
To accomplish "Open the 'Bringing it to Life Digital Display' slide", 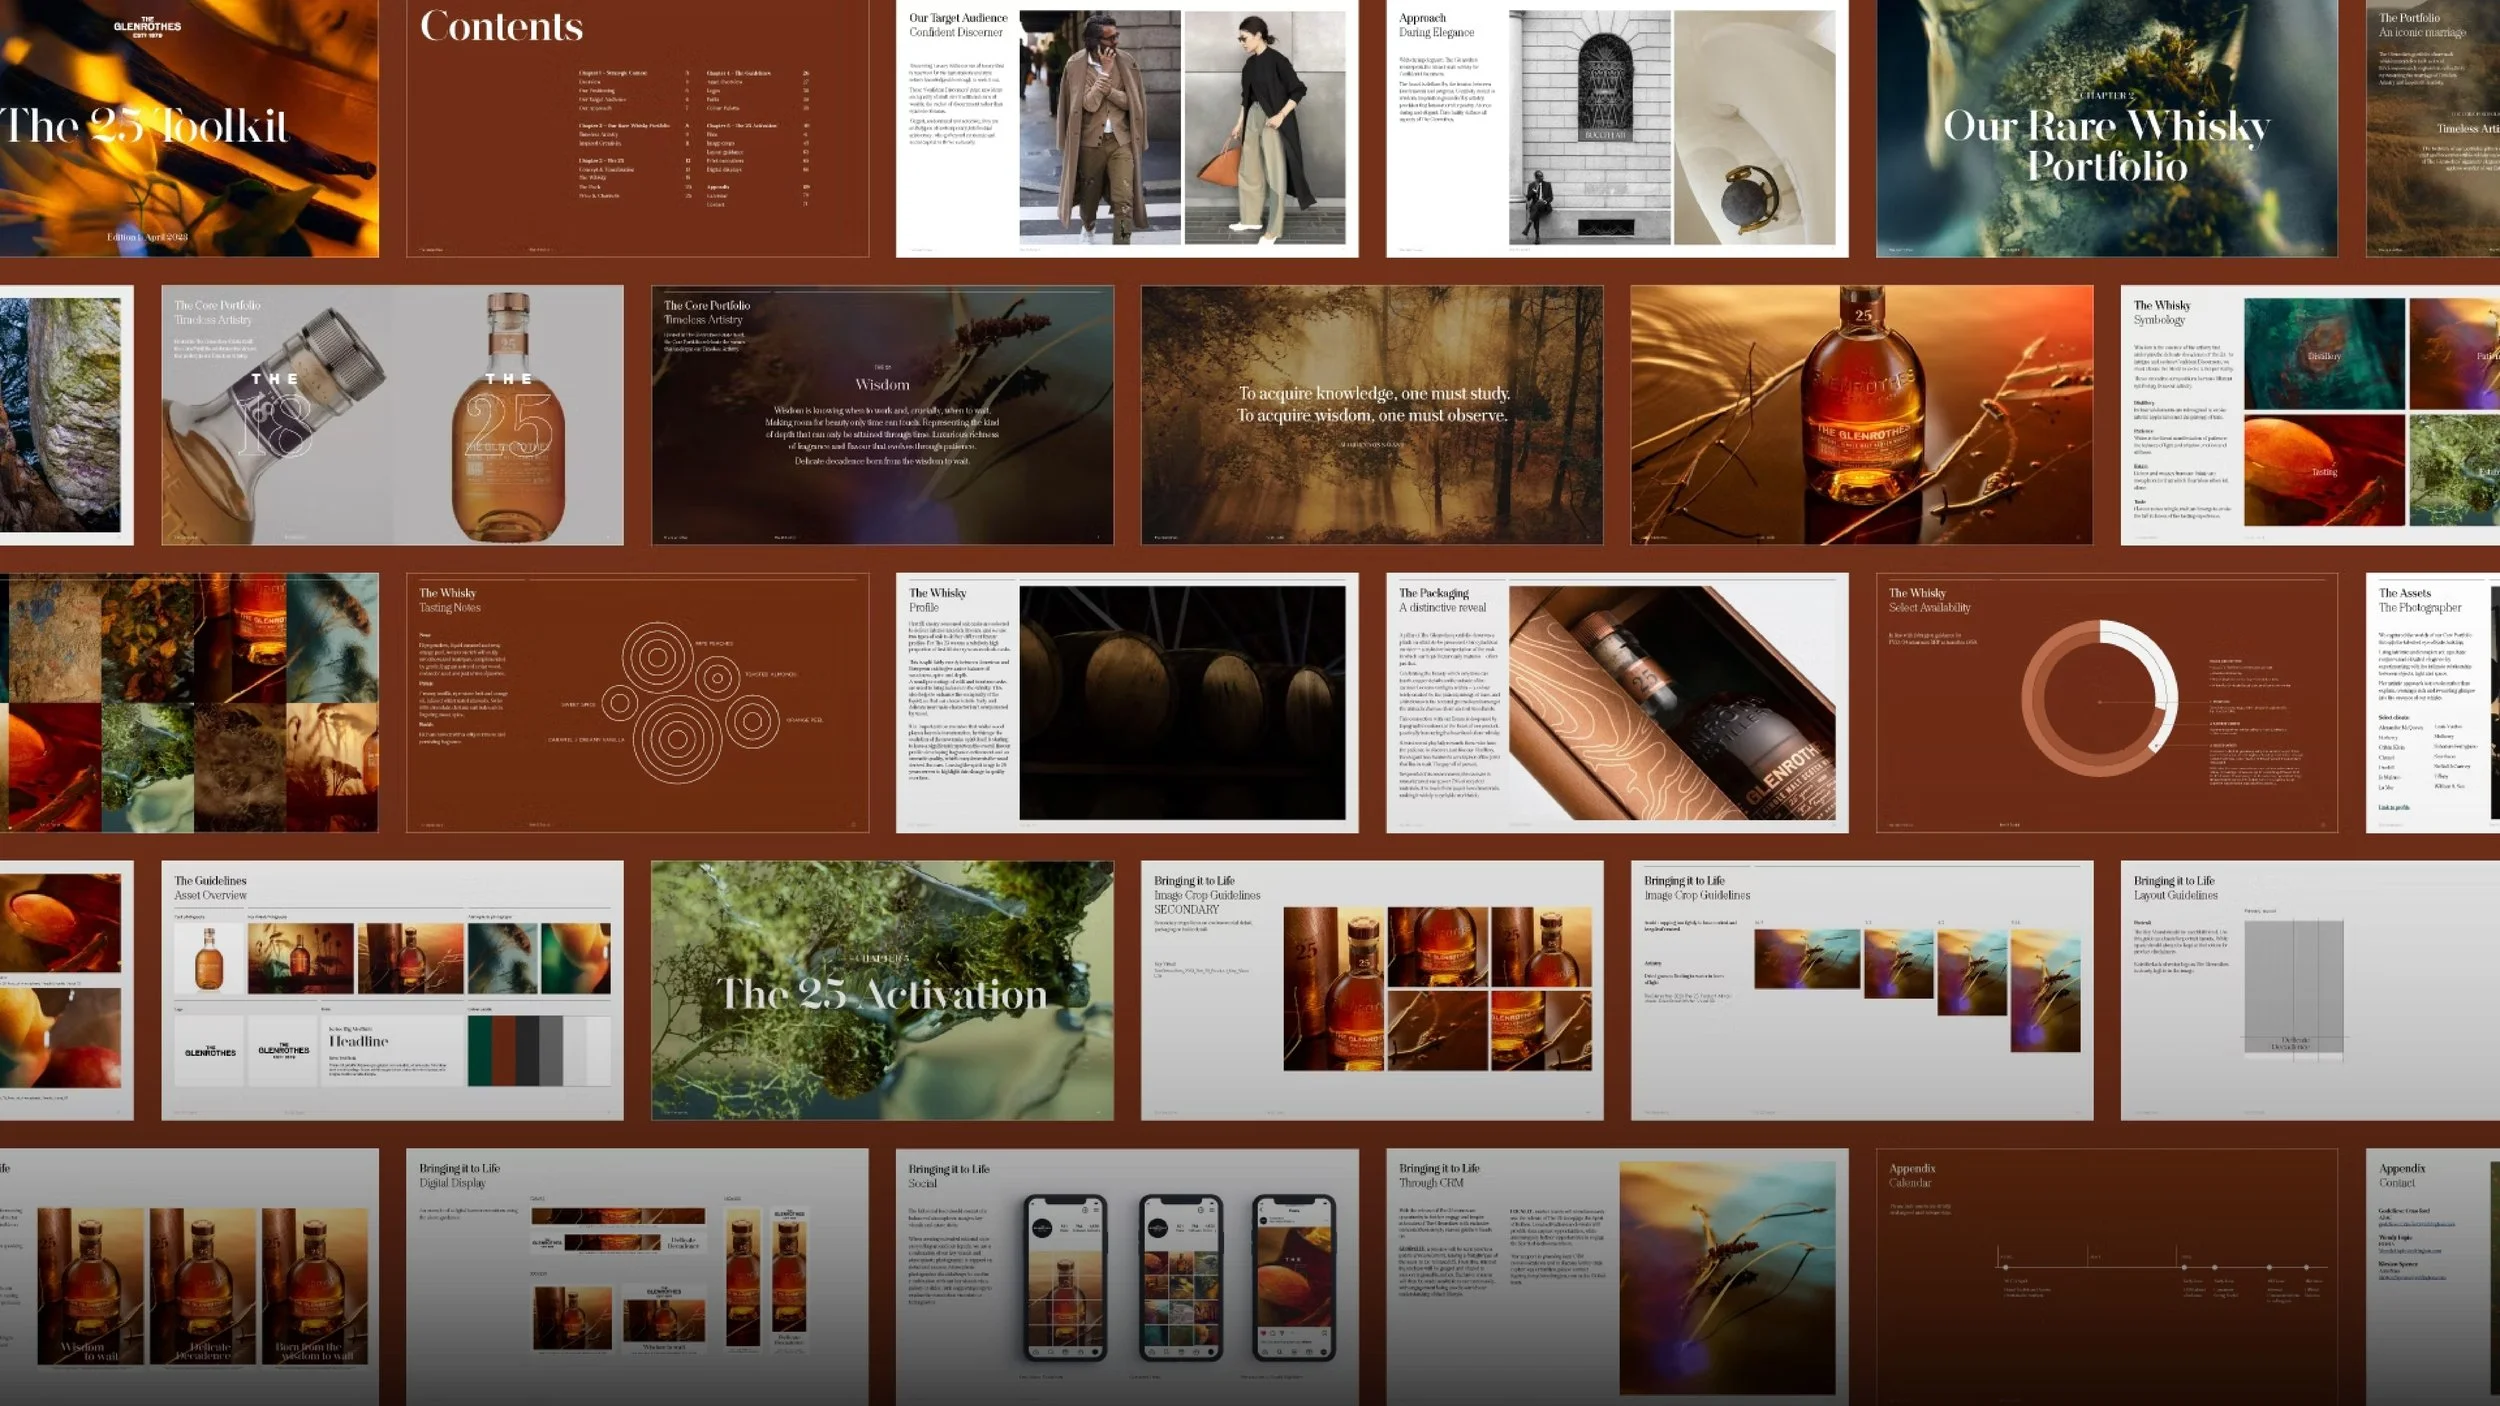I will click(x=637, y=1277).
